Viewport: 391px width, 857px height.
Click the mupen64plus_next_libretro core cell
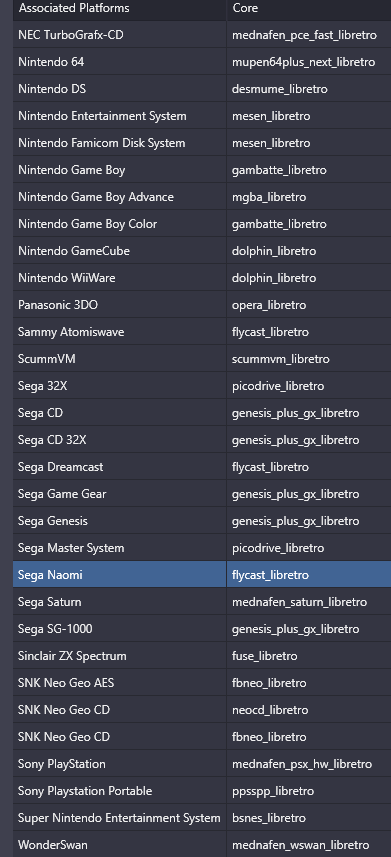[309, 62]
